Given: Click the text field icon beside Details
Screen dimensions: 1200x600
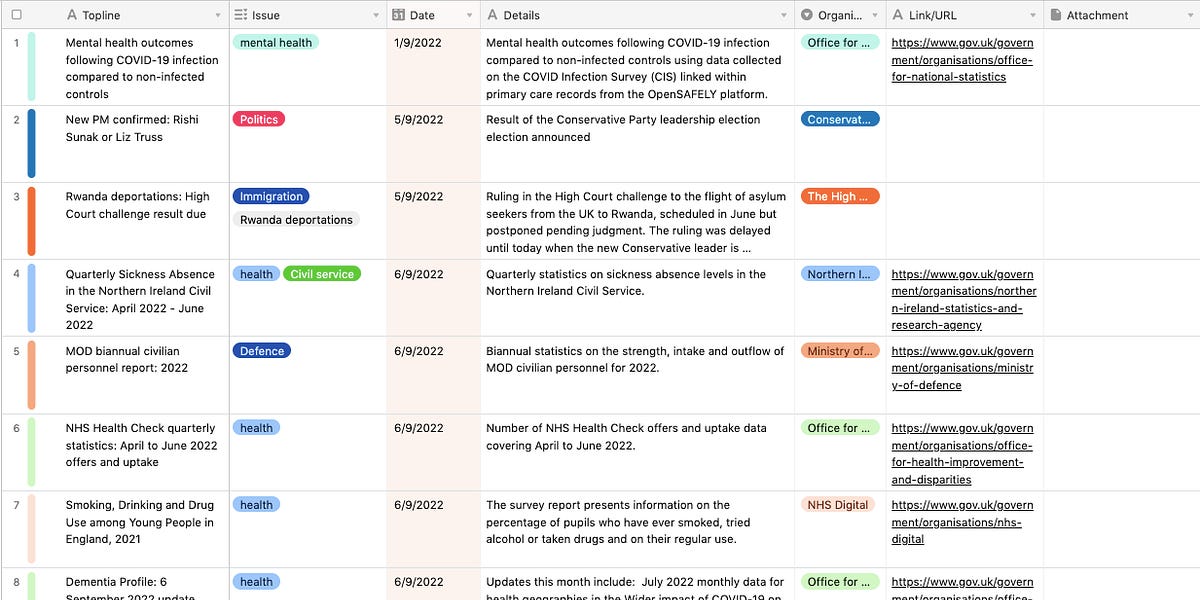Looking at the screenshot, I should coord(492,15).
